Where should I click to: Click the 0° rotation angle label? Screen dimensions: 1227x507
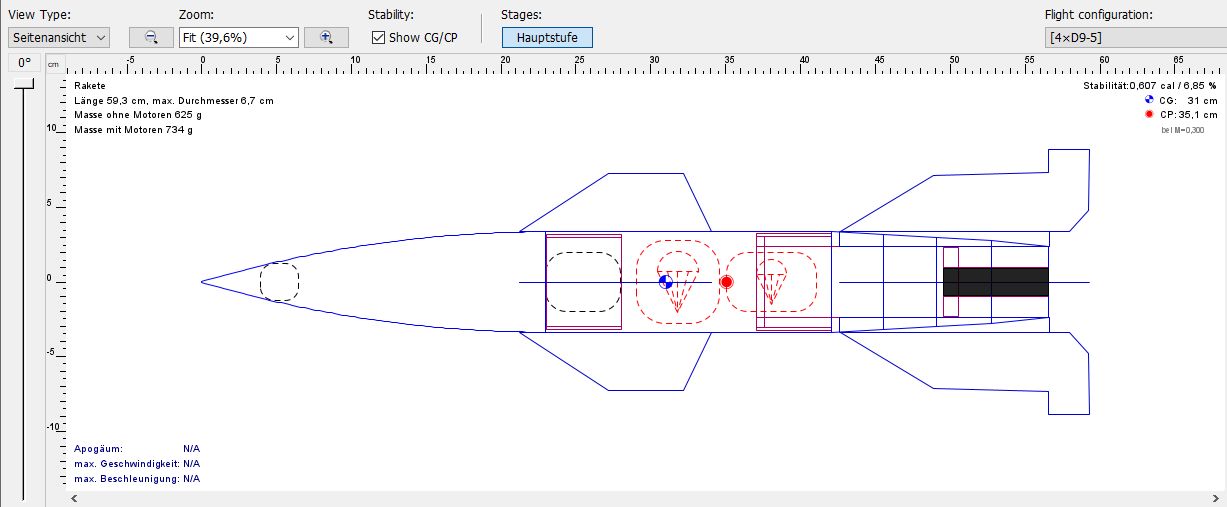coord(24,63)
